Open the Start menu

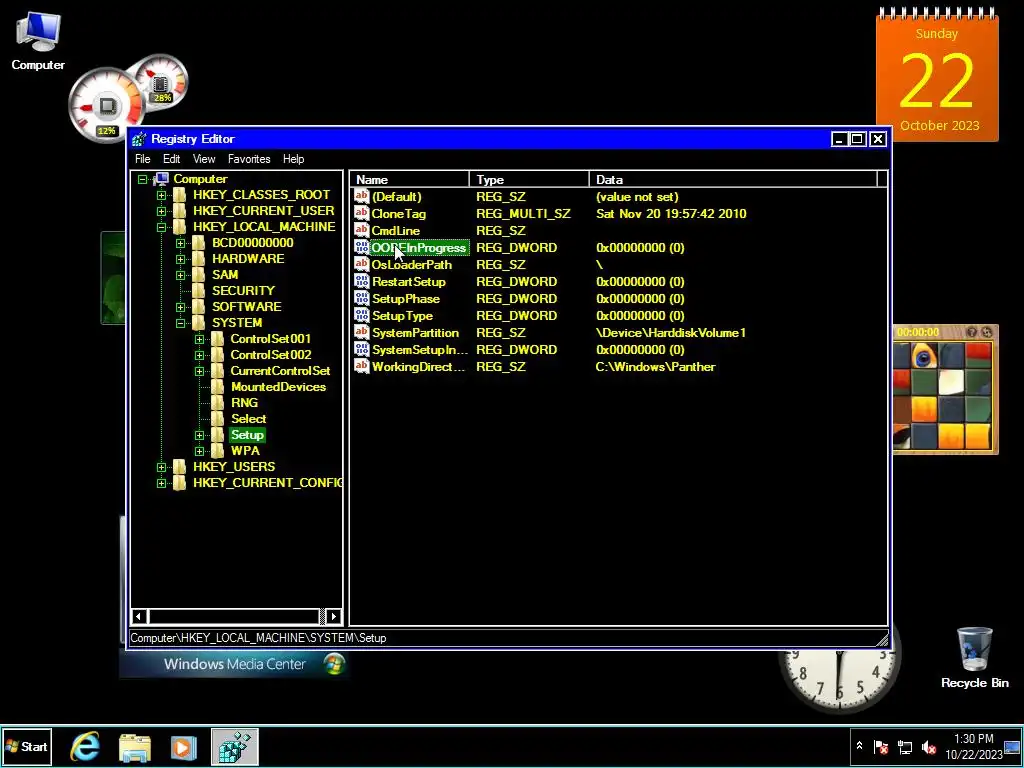point(27,746)
